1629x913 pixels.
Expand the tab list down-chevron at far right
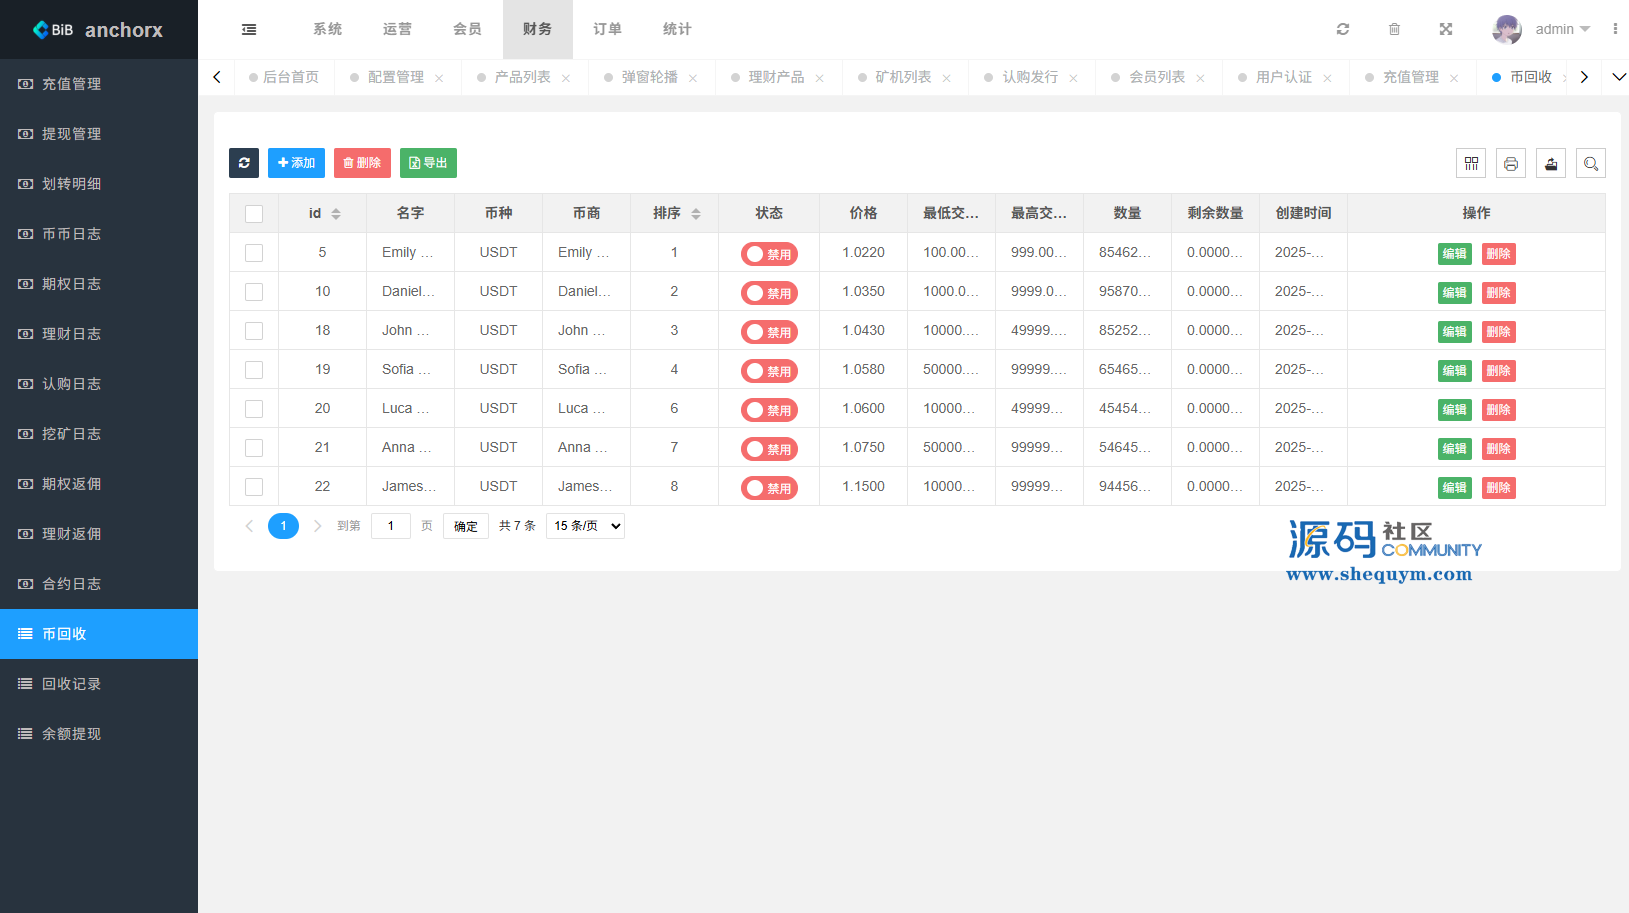pyautogui.click(x=1619, y=77)
